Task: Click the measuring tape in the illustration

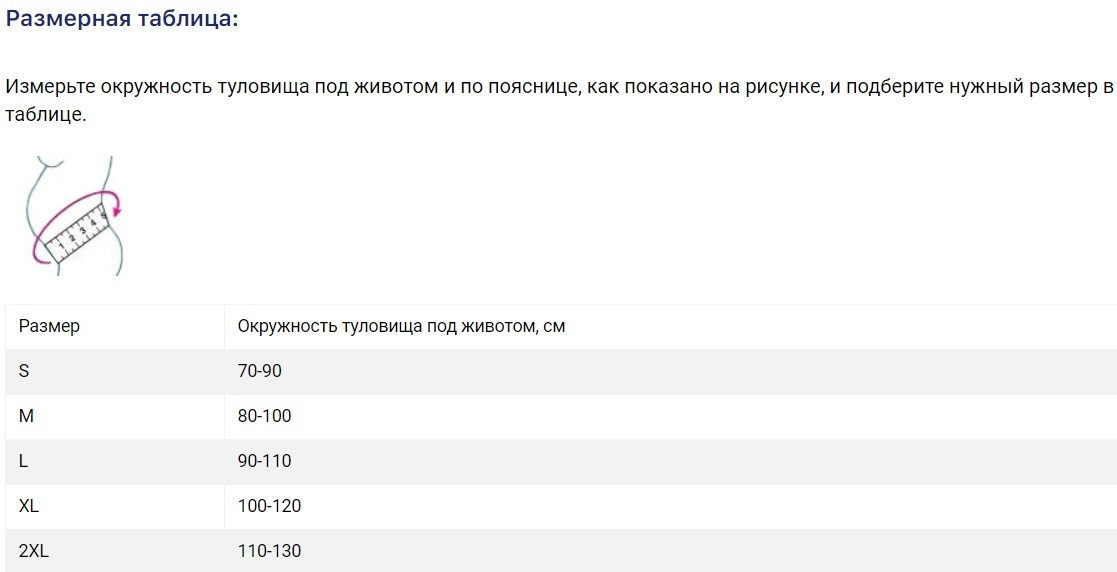Action: click(x=78, y=232)
